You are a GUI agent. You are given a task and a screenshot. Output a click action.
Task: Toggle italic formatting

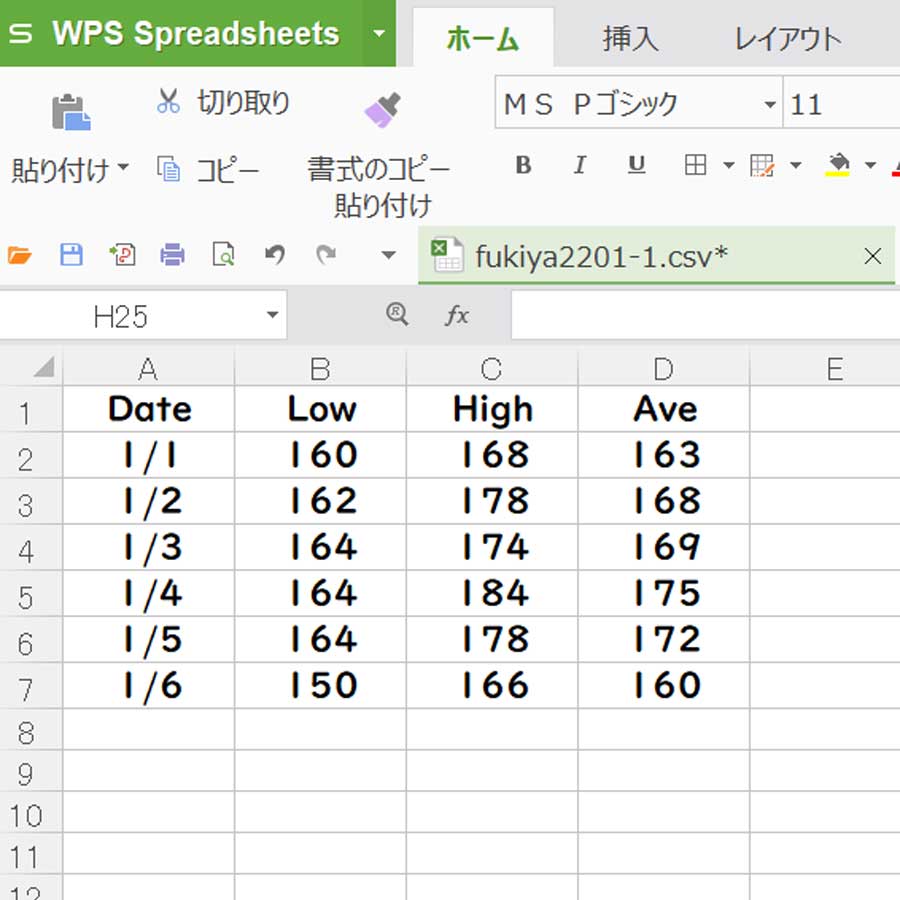(580, 165)
